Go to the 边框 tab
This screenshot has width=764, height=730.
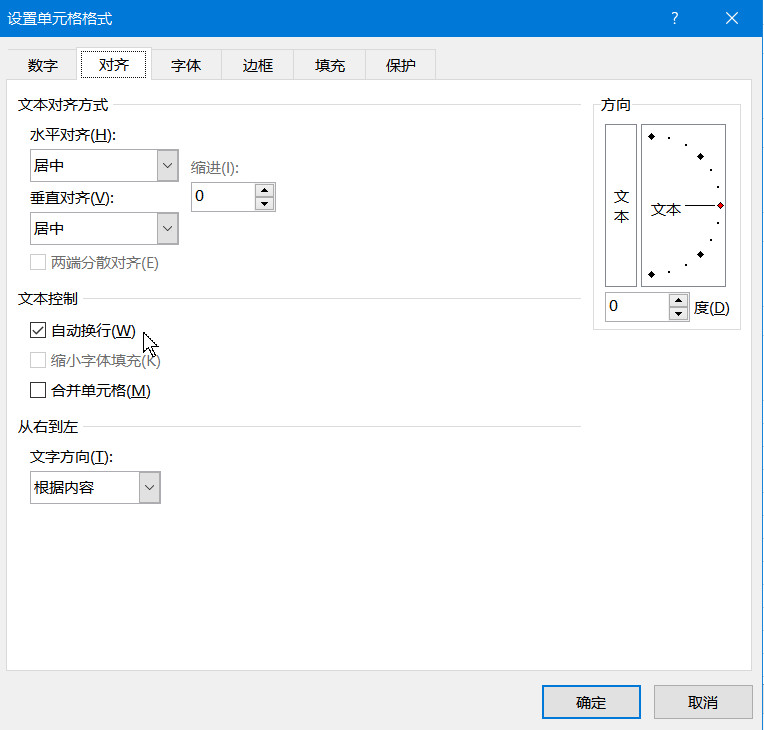(257, 65)
